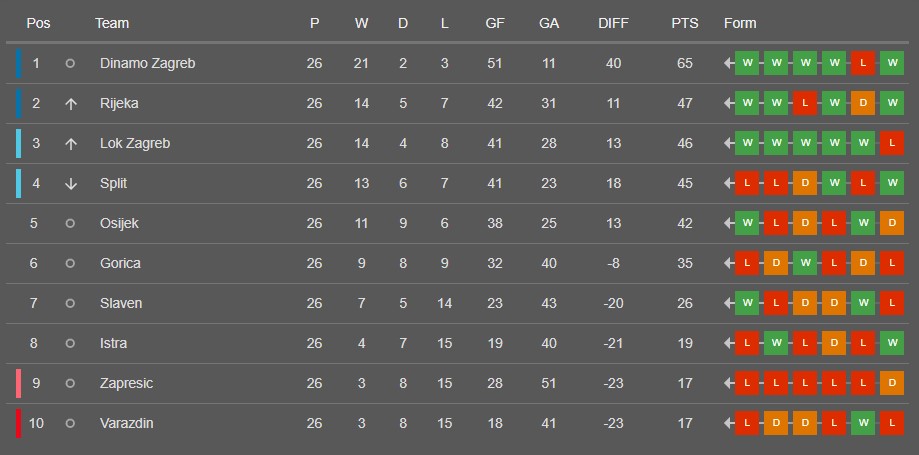The image size is (919, 455).
Task: Click the Team column header
Action: [x=112, y=23]
